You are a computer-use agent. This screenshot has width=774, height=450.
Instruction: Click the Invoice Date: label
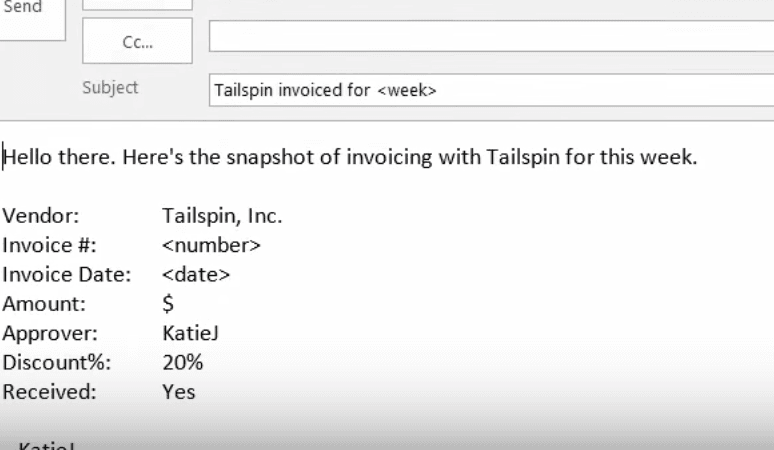[66, 274]
